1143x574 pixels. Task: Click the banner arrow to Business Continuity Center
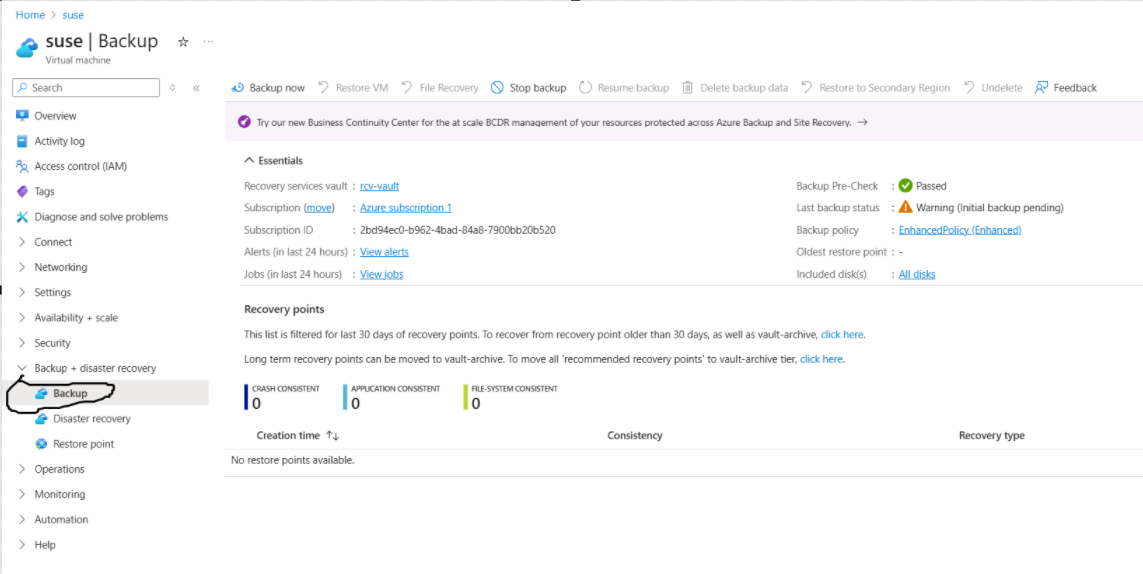click(862, 123)
